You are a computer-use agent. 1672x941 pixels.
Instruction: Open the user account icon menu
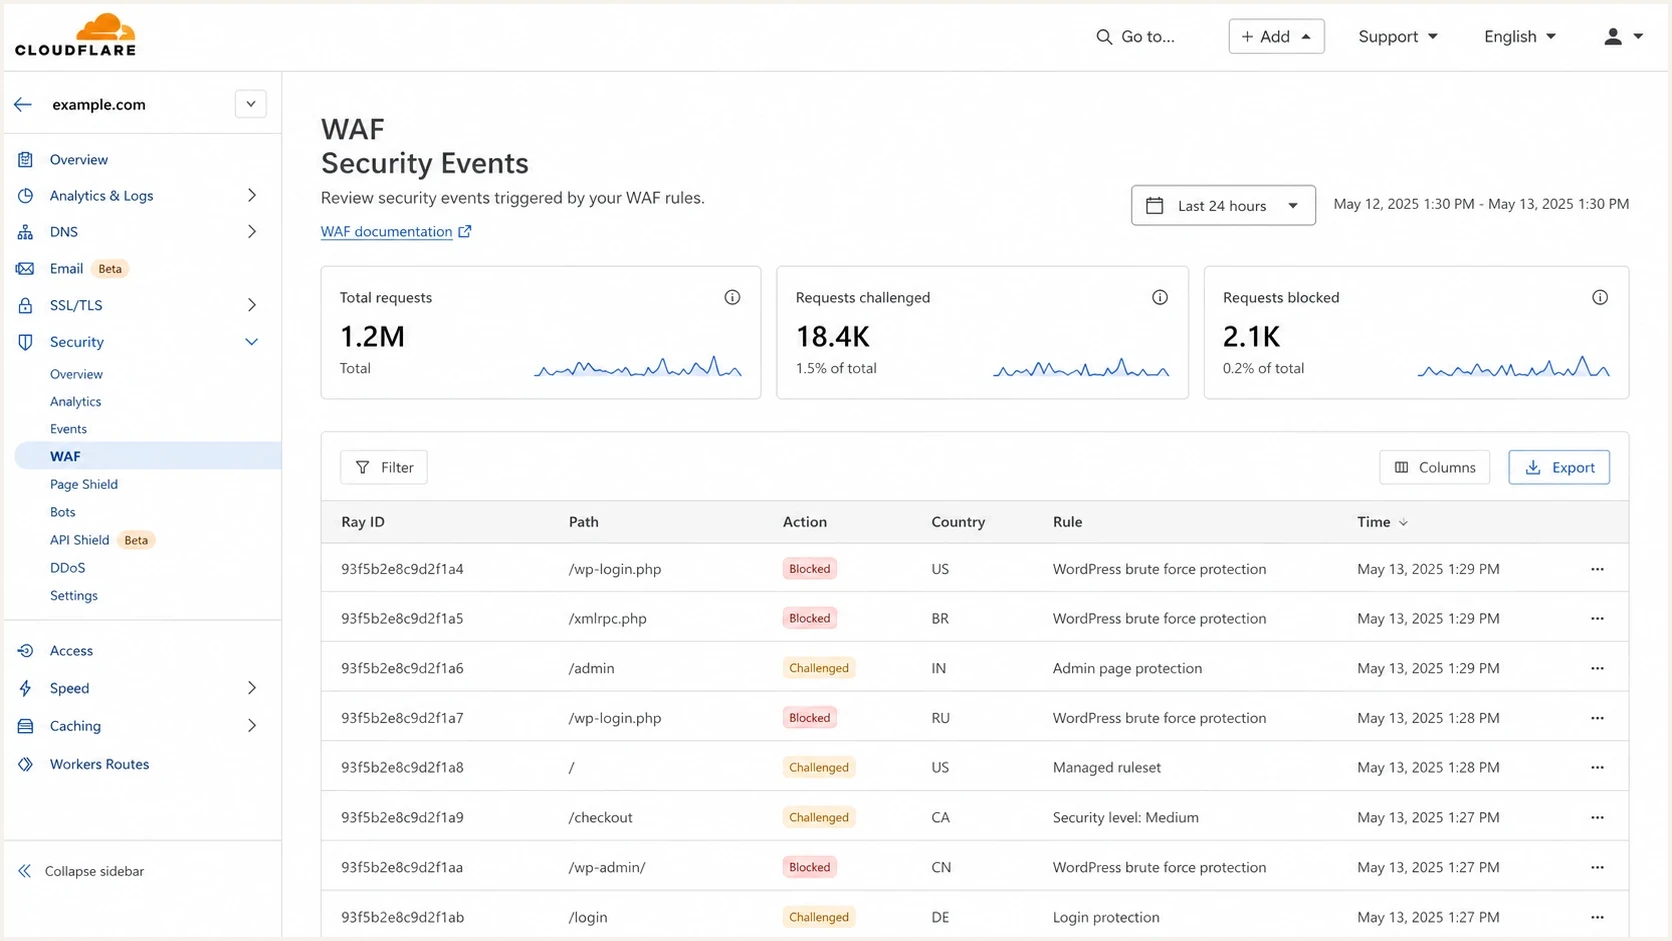point(1623,36)
